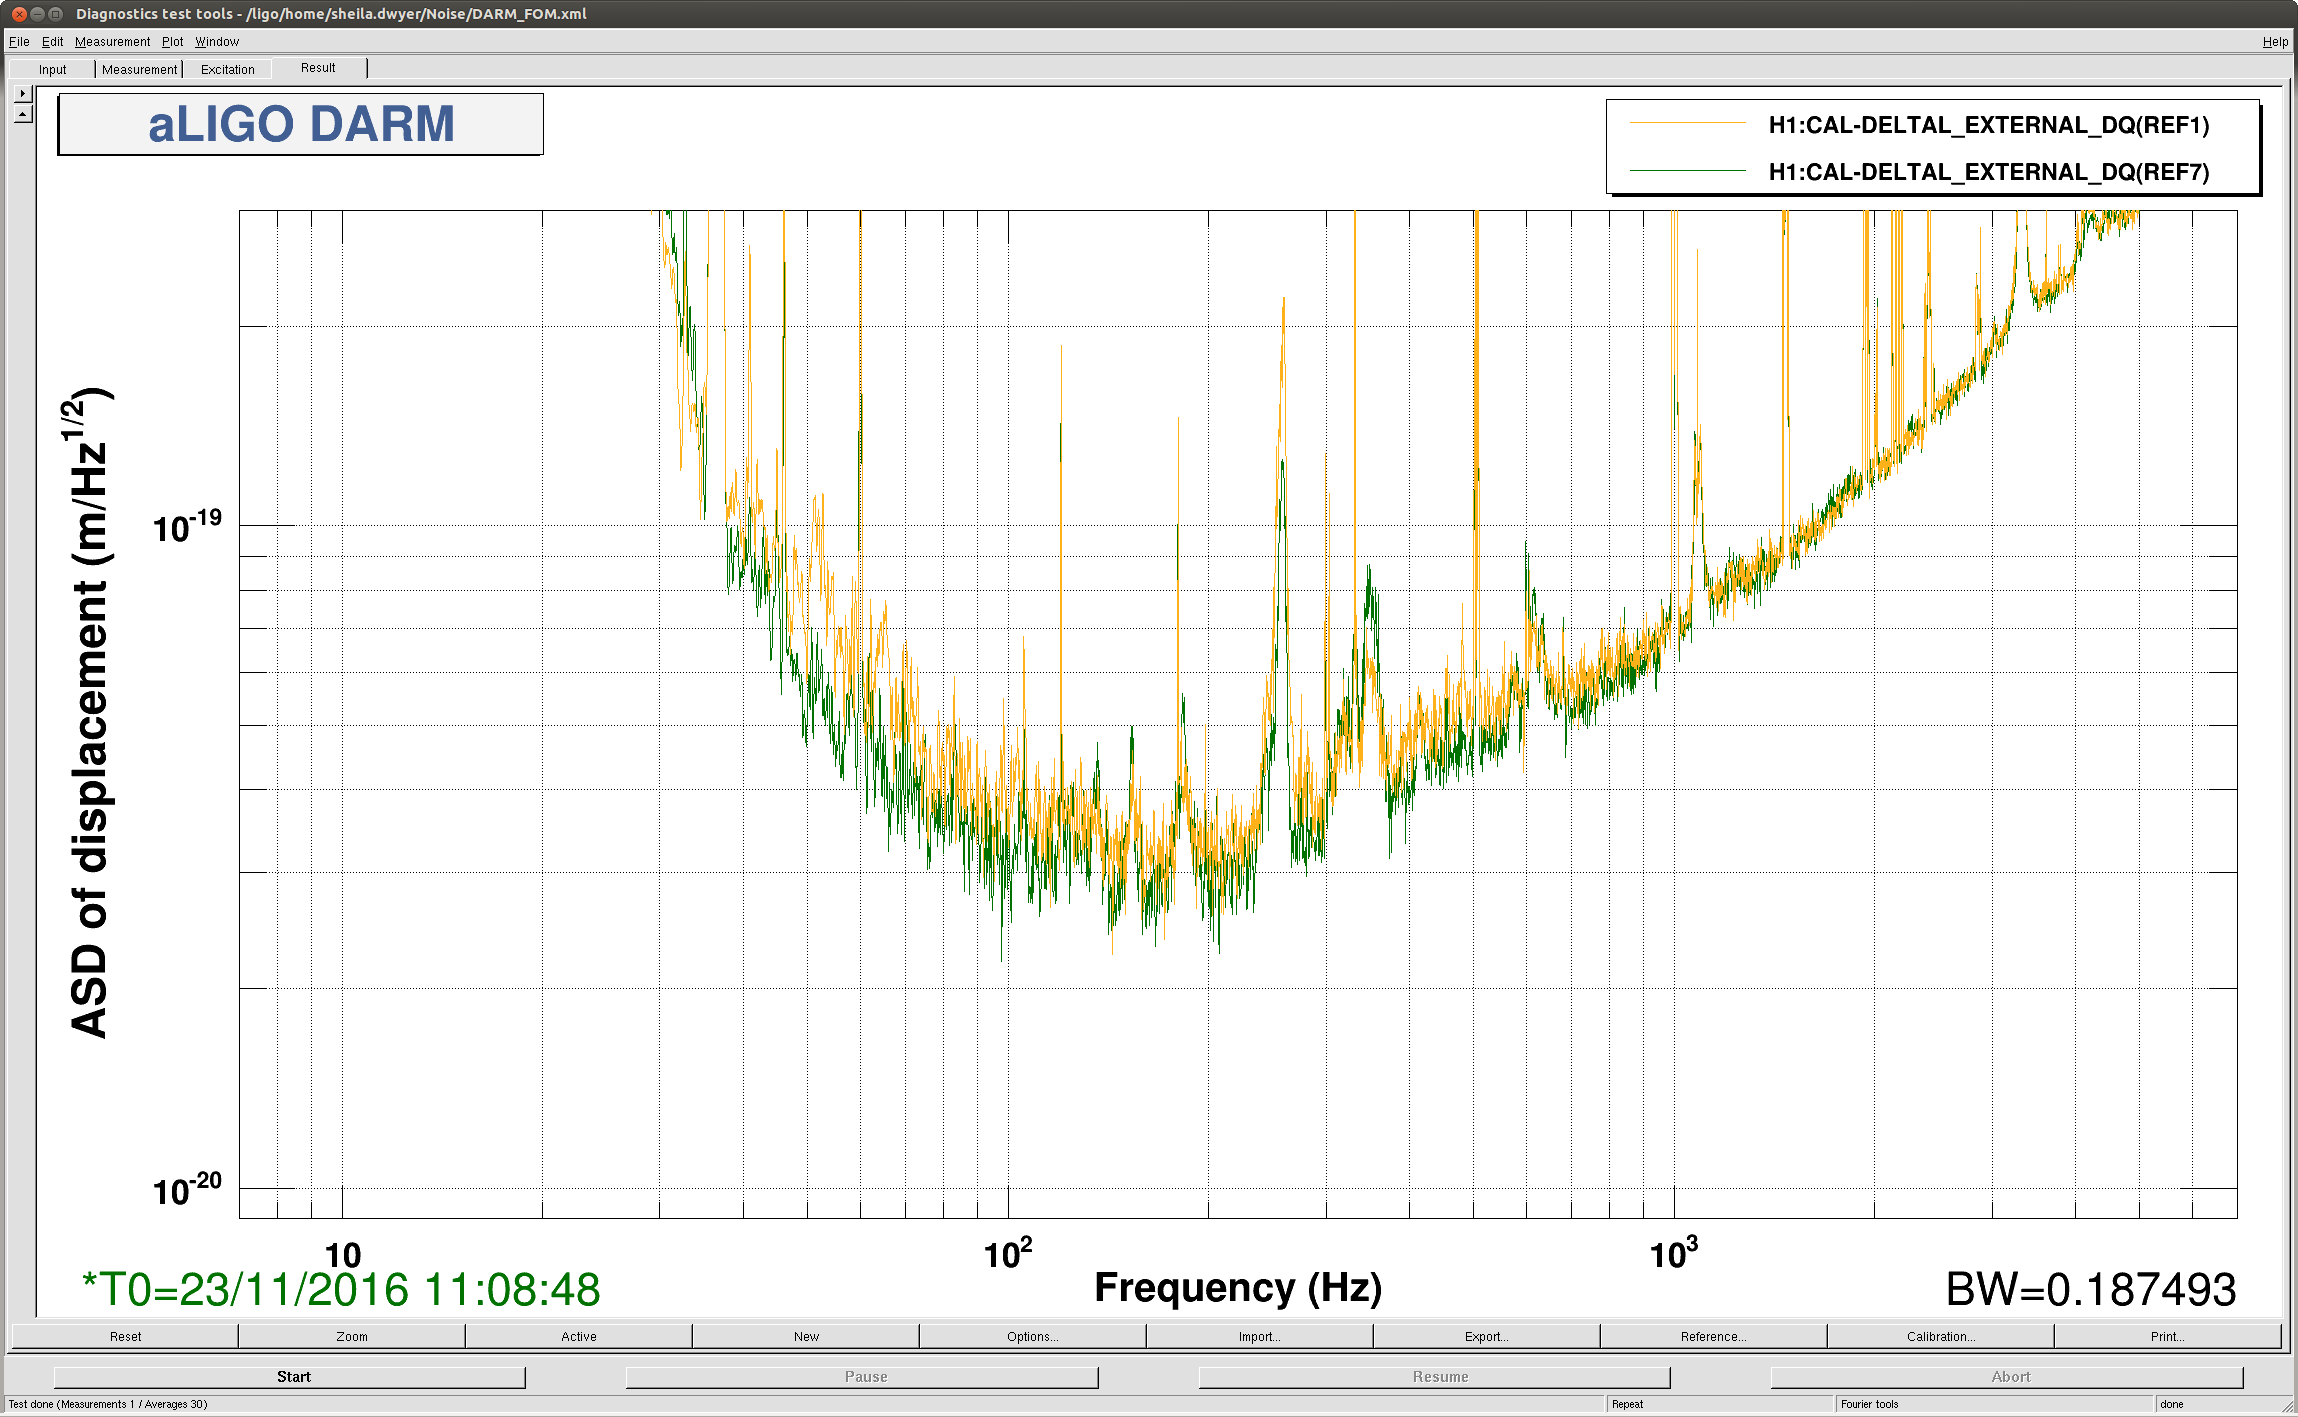Select the aLIGO DARM plot title
The height and width of the screenshot is (1417, 2298).
[x=301, y=125]
